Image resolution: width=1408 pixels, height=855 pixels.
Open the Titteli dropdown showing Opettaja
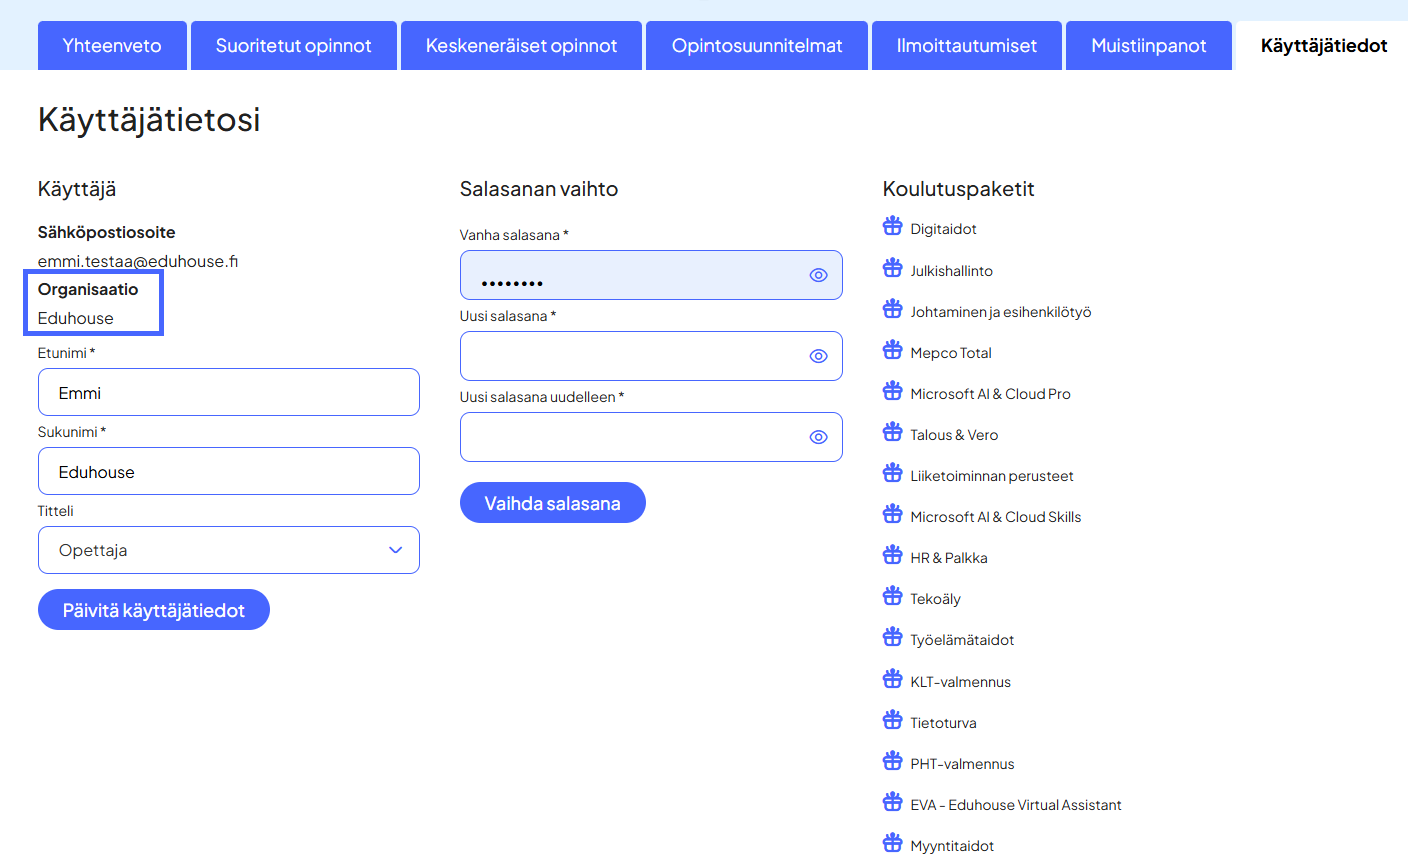pyautogui.click(x=229, y=550)
